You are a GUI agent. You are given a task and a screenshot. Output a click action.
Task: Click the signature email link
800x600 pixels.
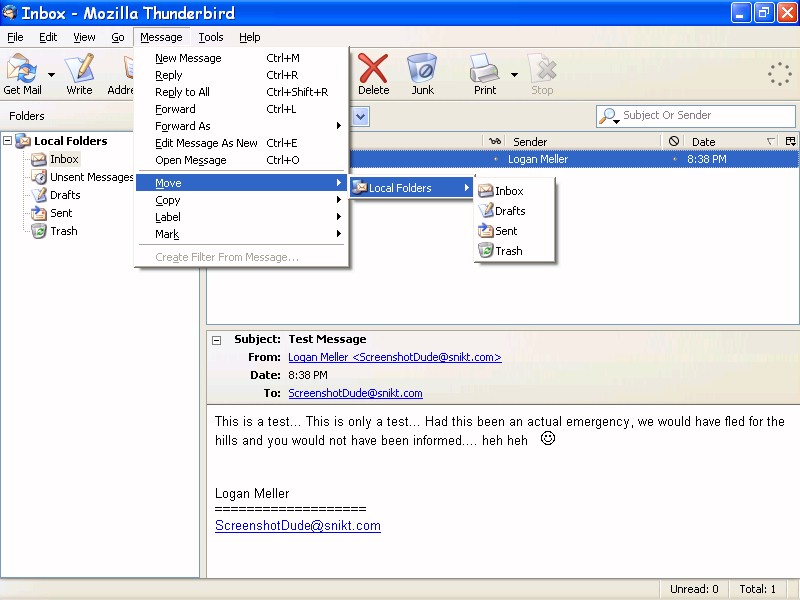pos(298,526)
